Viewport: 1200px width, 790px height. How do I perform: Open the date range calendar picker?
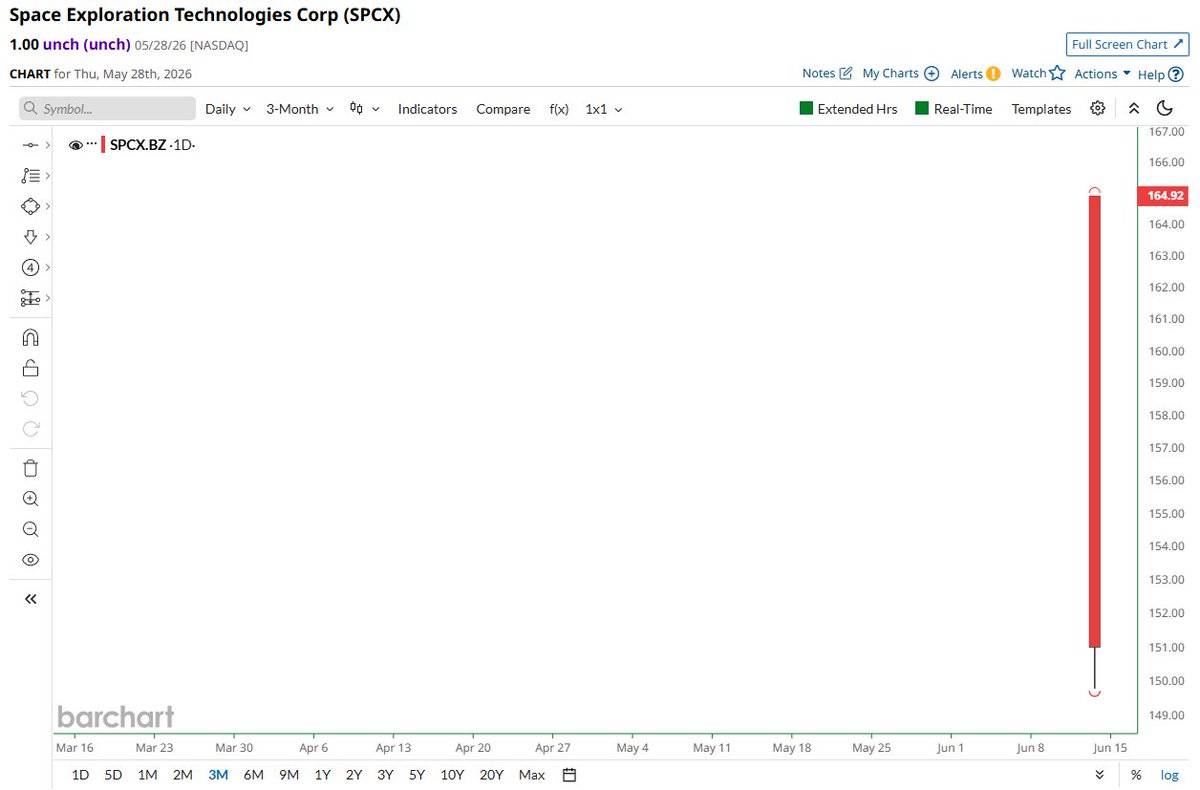pyautogui.click(x=569, y=775)
